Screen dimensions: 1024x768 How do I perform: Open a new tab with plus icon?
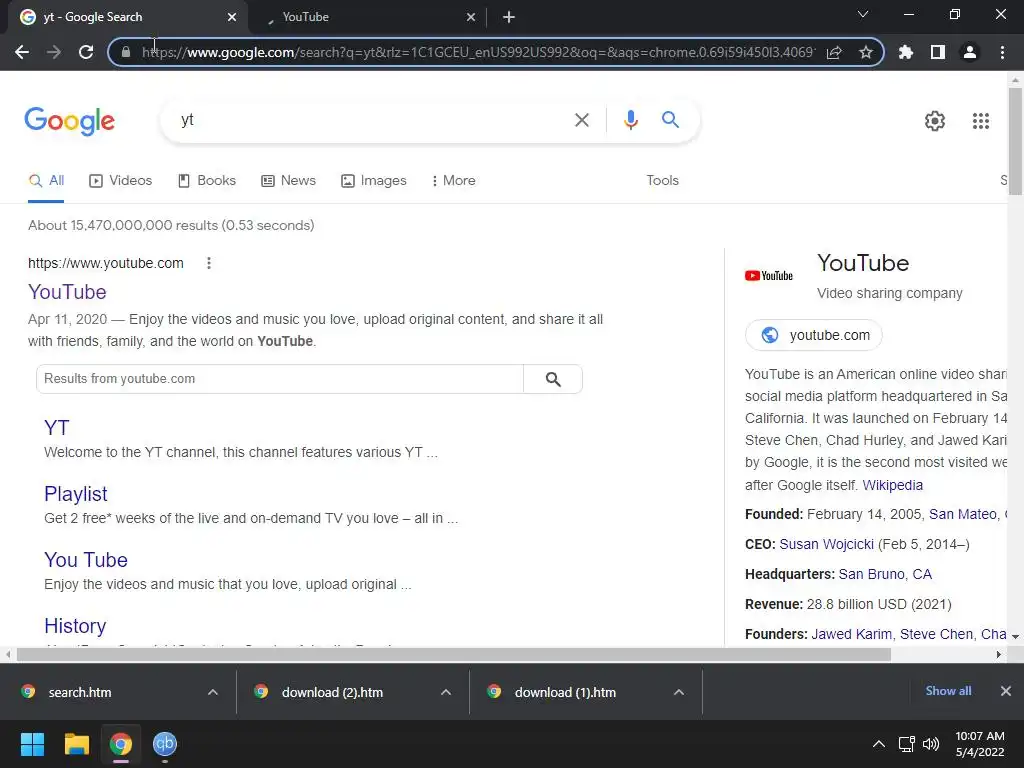click(x=509, y=17)
